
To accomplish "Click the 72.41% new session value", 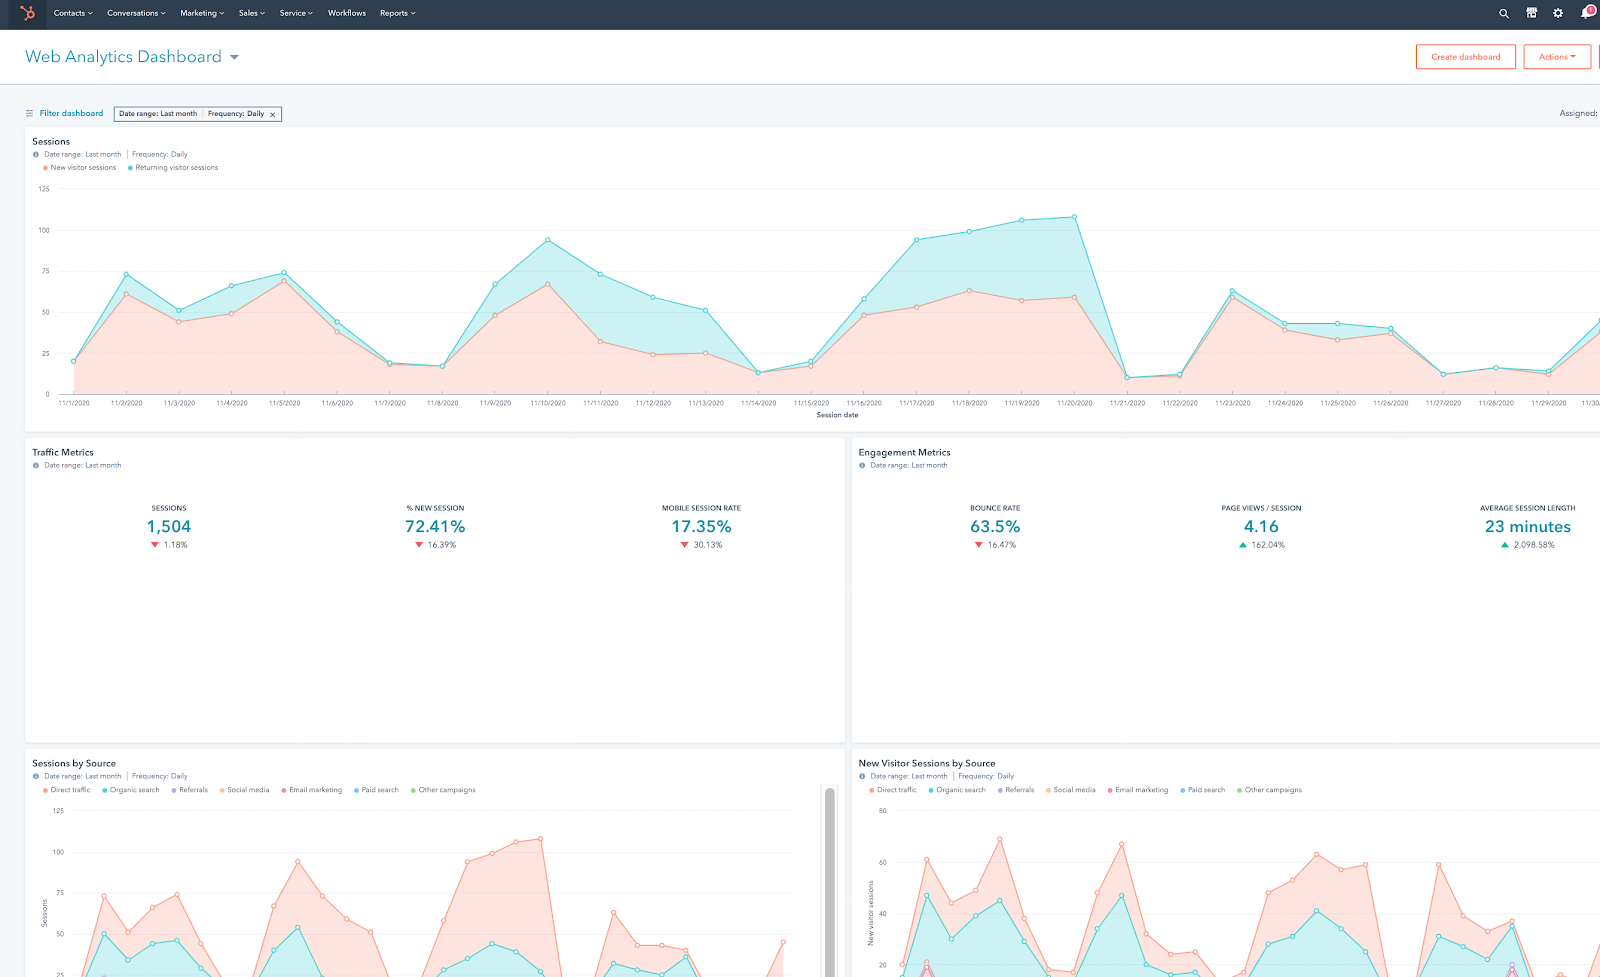I will point(435,527).
